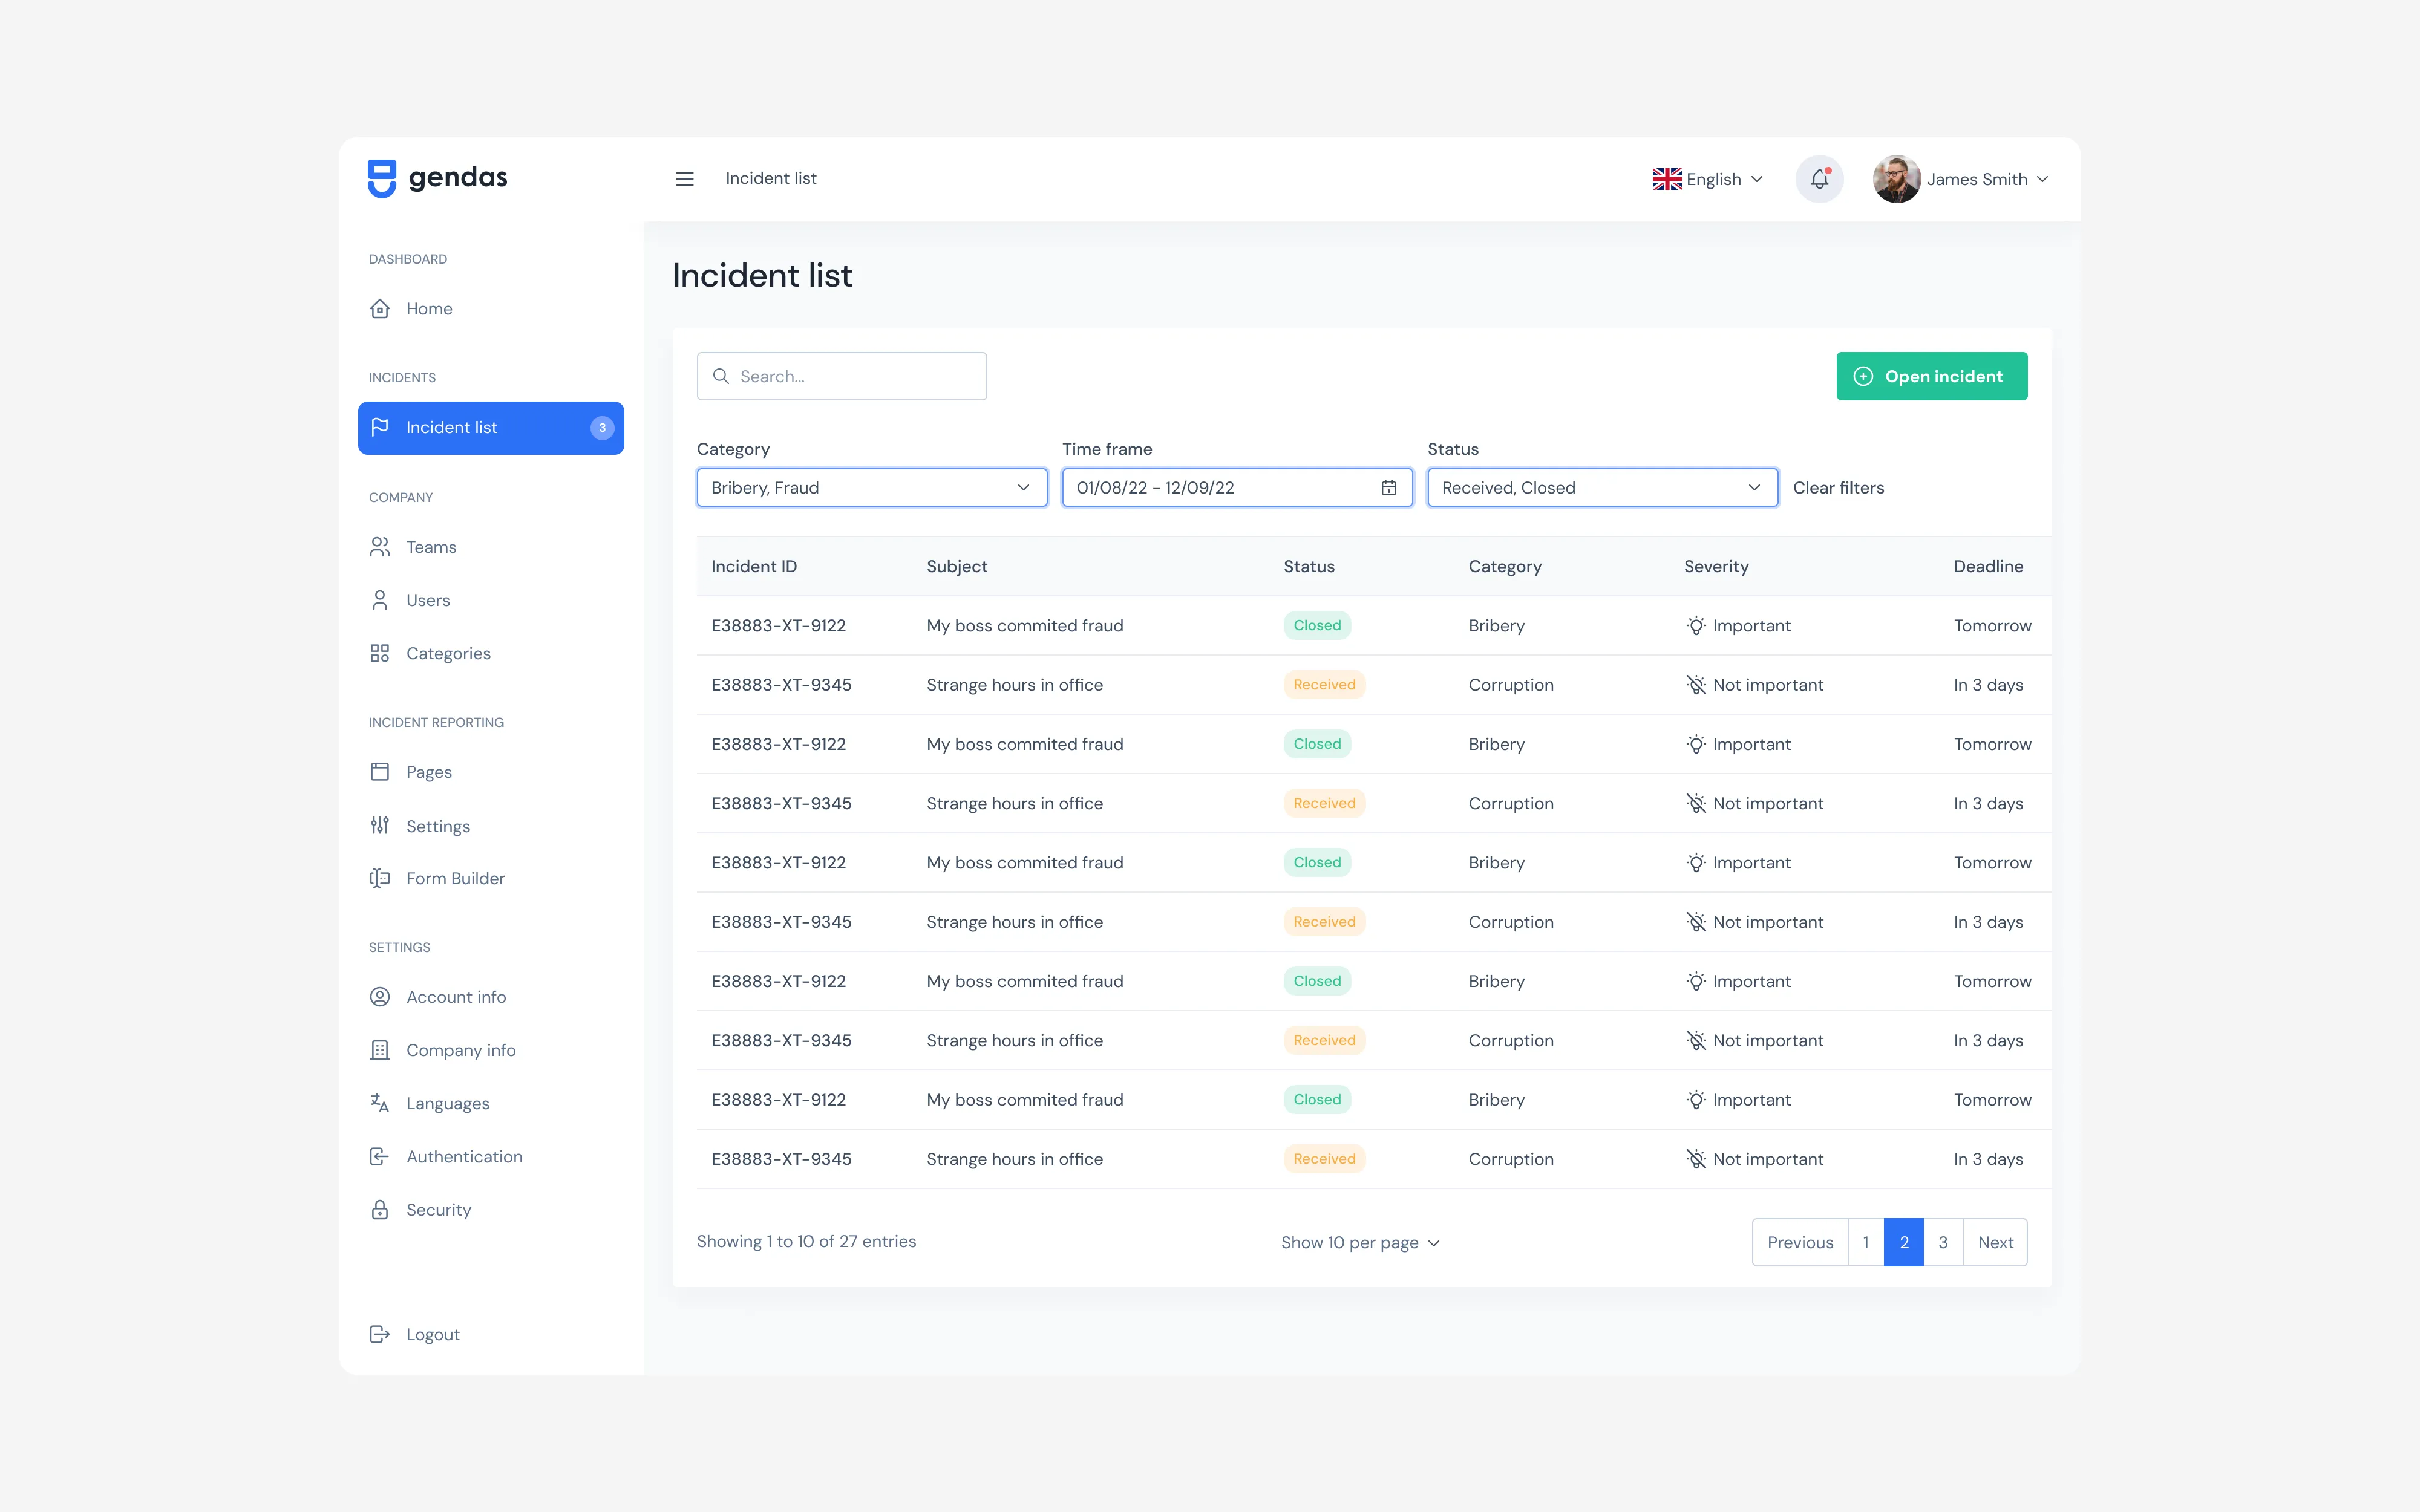
Task: Click the Incident list flag icon
Action: click(380, 427)
